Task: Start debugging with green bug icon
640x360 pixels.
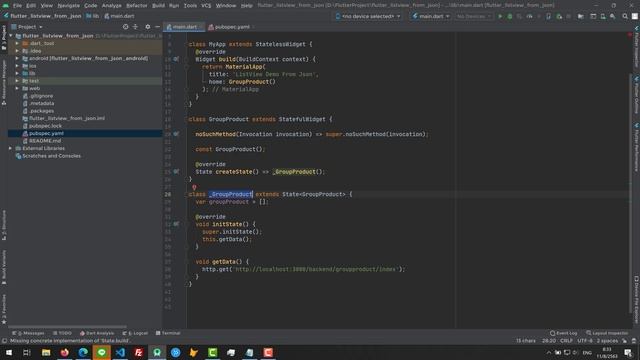Action: coord(510,16)
